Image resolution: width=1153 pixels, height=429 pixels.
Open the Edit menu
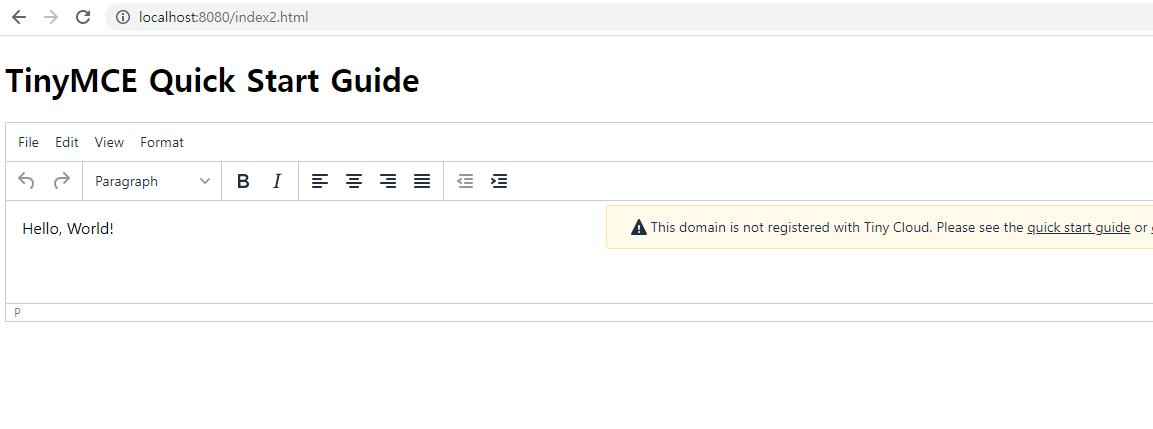pyautogui.click(x=67, y=142)
